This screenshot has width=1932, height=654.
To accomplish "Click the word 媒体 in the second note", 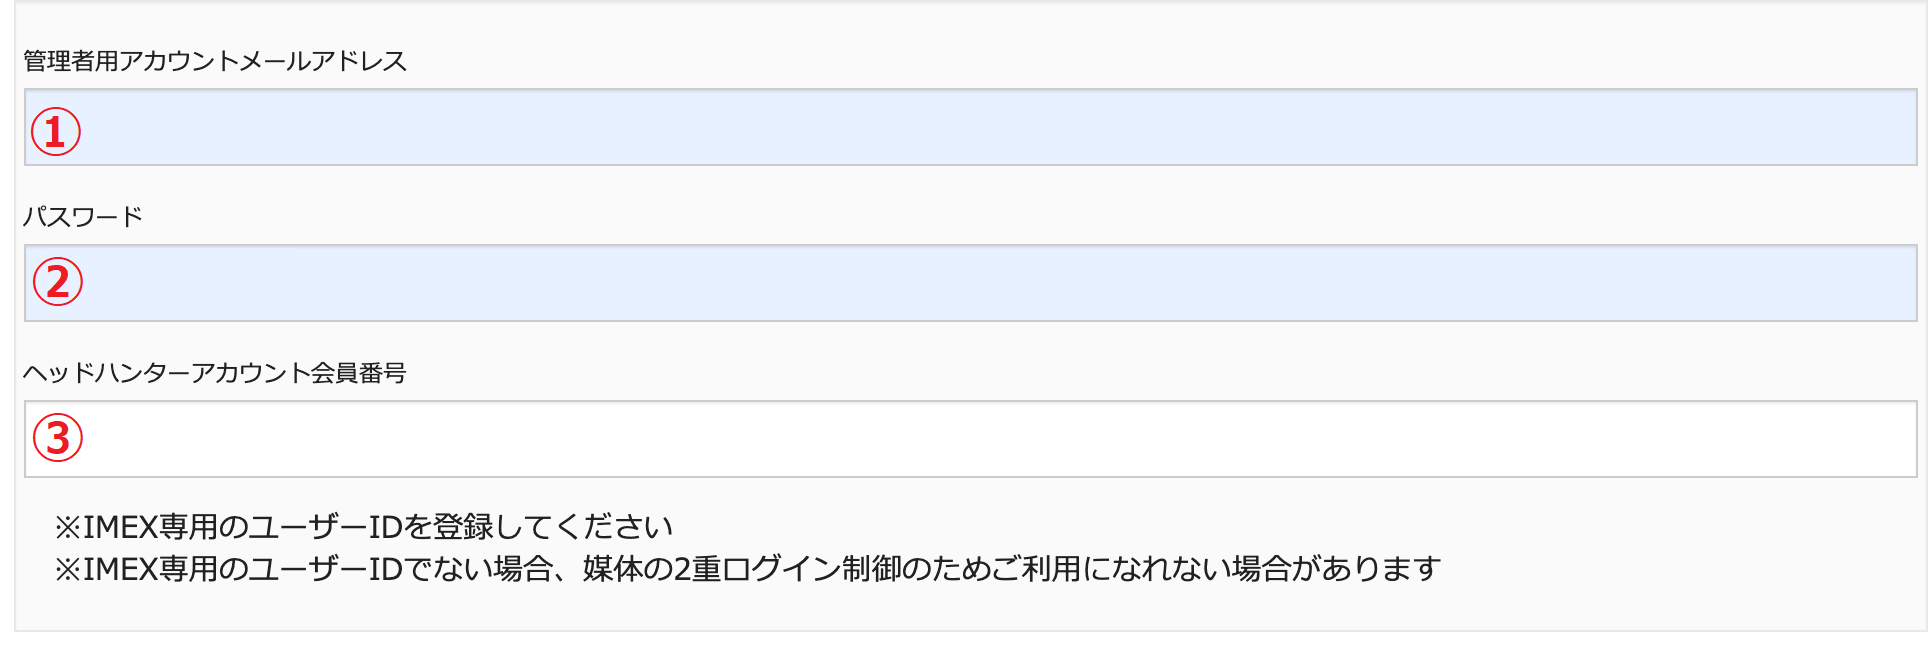I will click(612, 569).
